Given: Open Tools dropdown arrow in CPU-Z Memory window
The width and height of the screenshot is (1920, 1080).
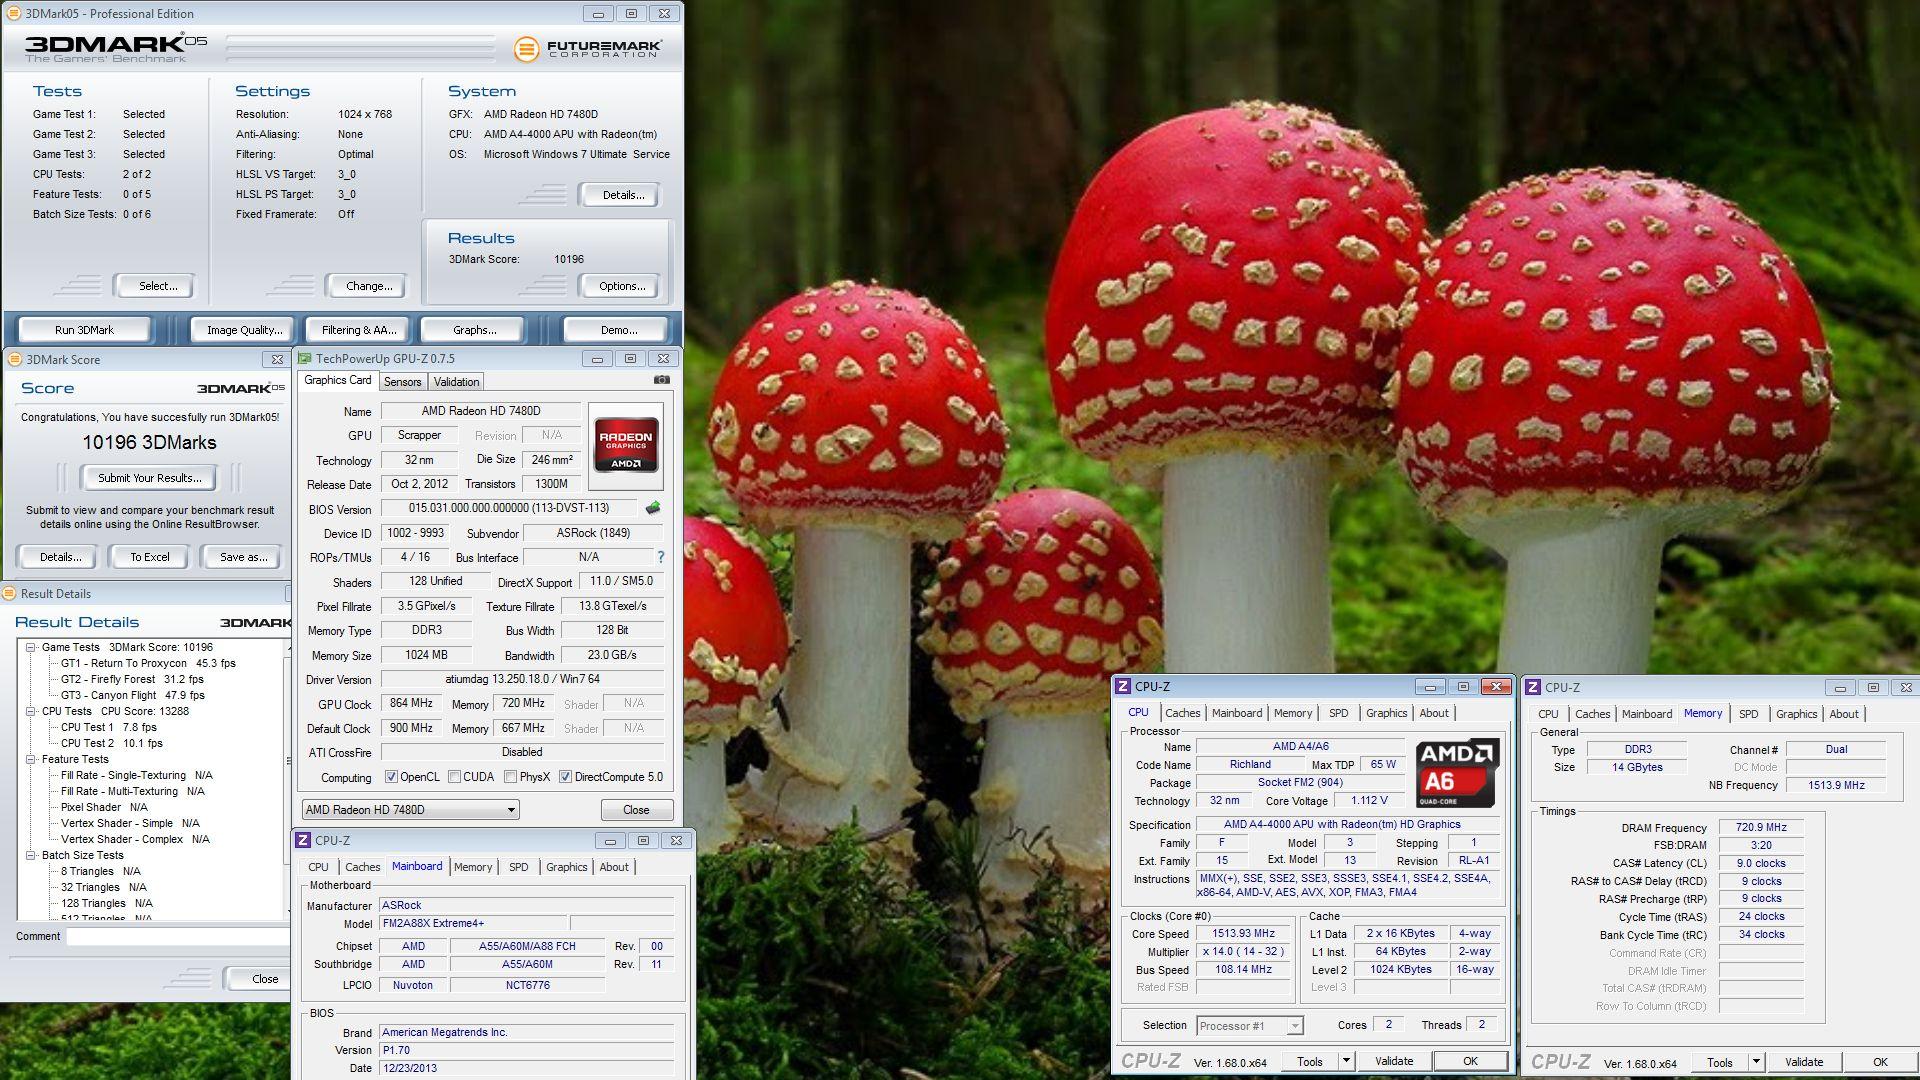Looking at the screenshot, I should click(x=1756, y=1063).
